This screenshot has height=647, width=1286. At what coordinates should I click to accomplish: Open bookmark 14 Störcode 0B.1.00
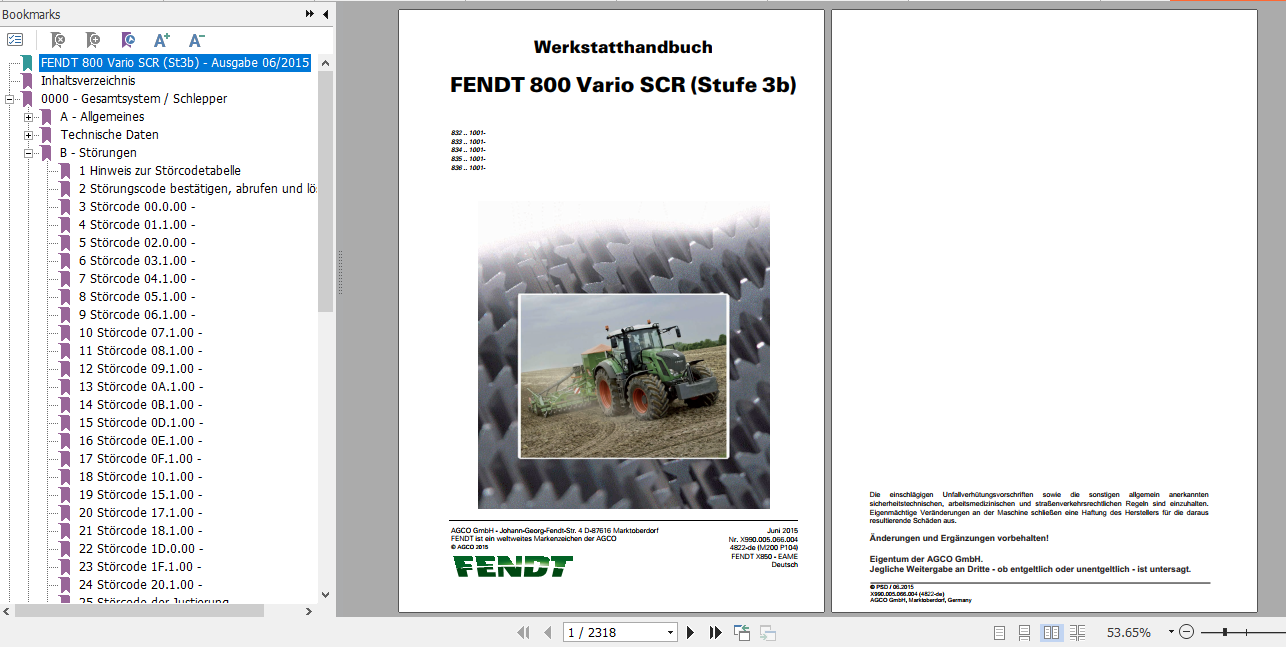tap(141, 405)
